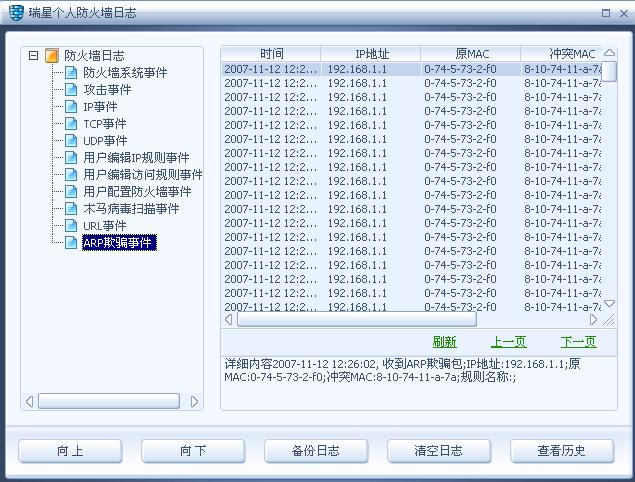Sort by 原MAC column header
The height and width of the screenshot is (482, 635).
[471, 53]
